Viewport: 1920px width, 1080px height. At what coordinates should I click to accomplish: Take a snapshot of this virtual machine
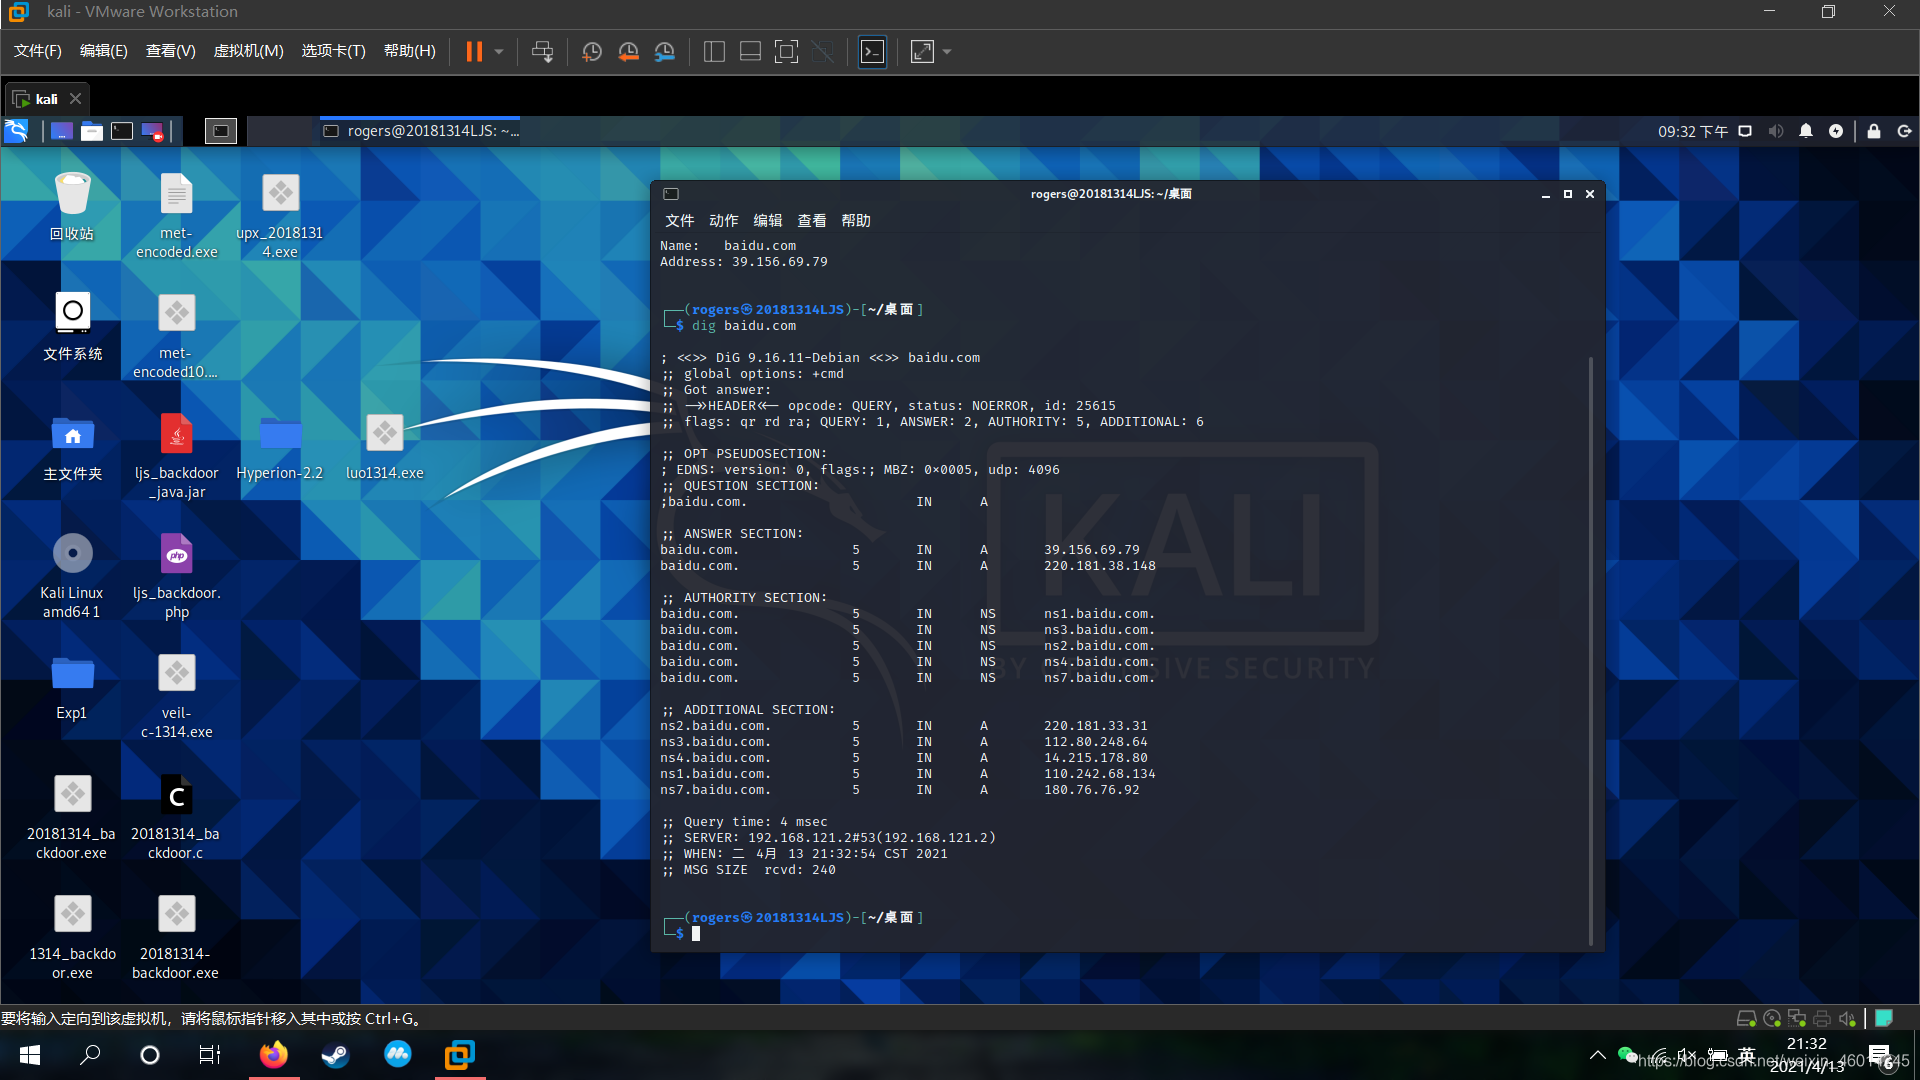[x=591, y=52]
